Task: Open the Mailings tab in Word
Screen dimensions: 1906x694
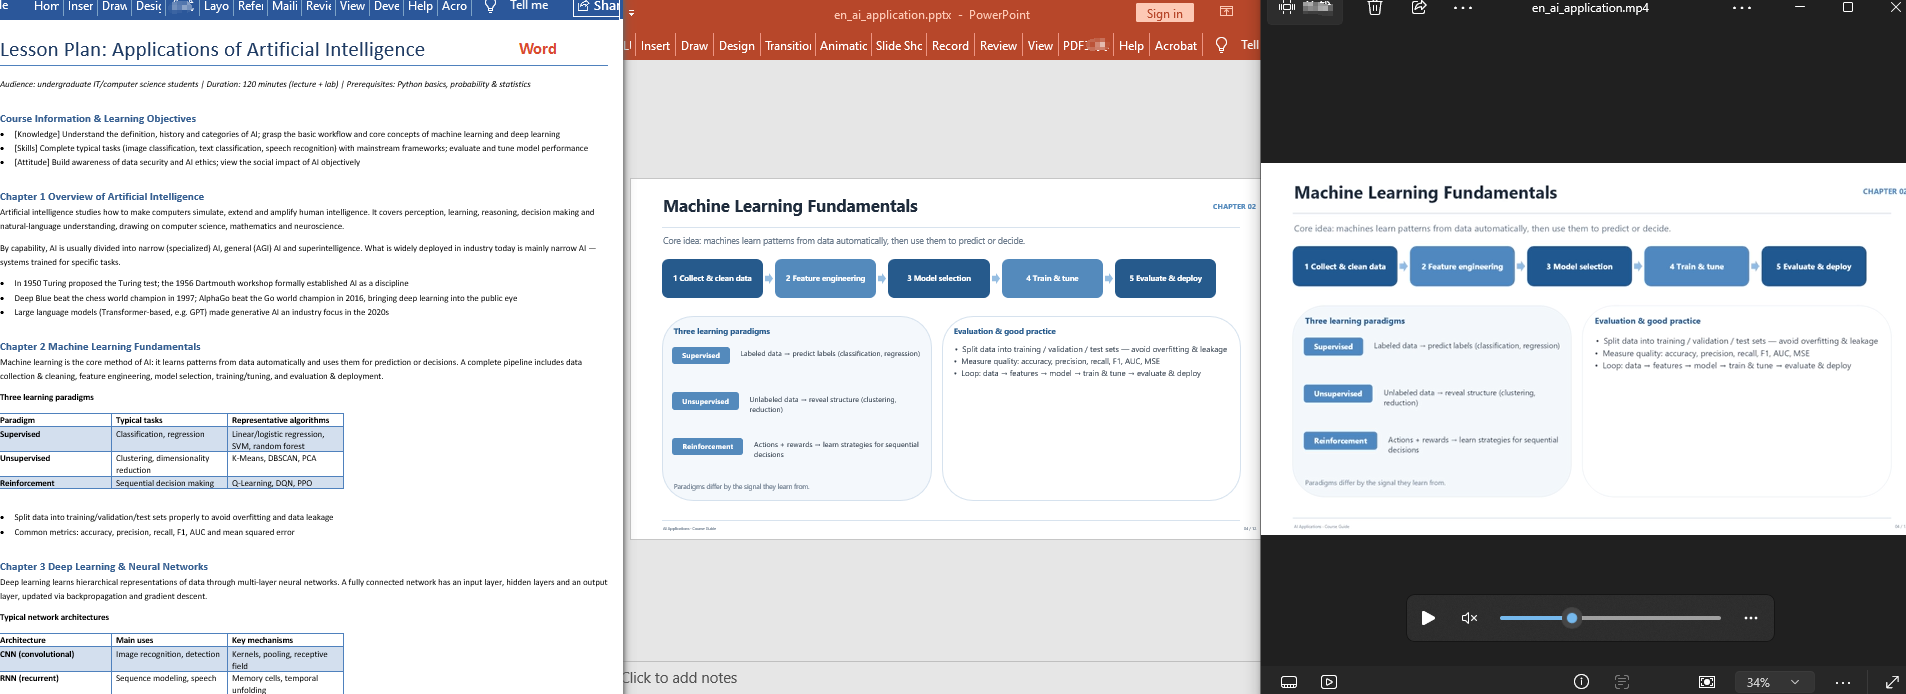Action: pos(284,6)
